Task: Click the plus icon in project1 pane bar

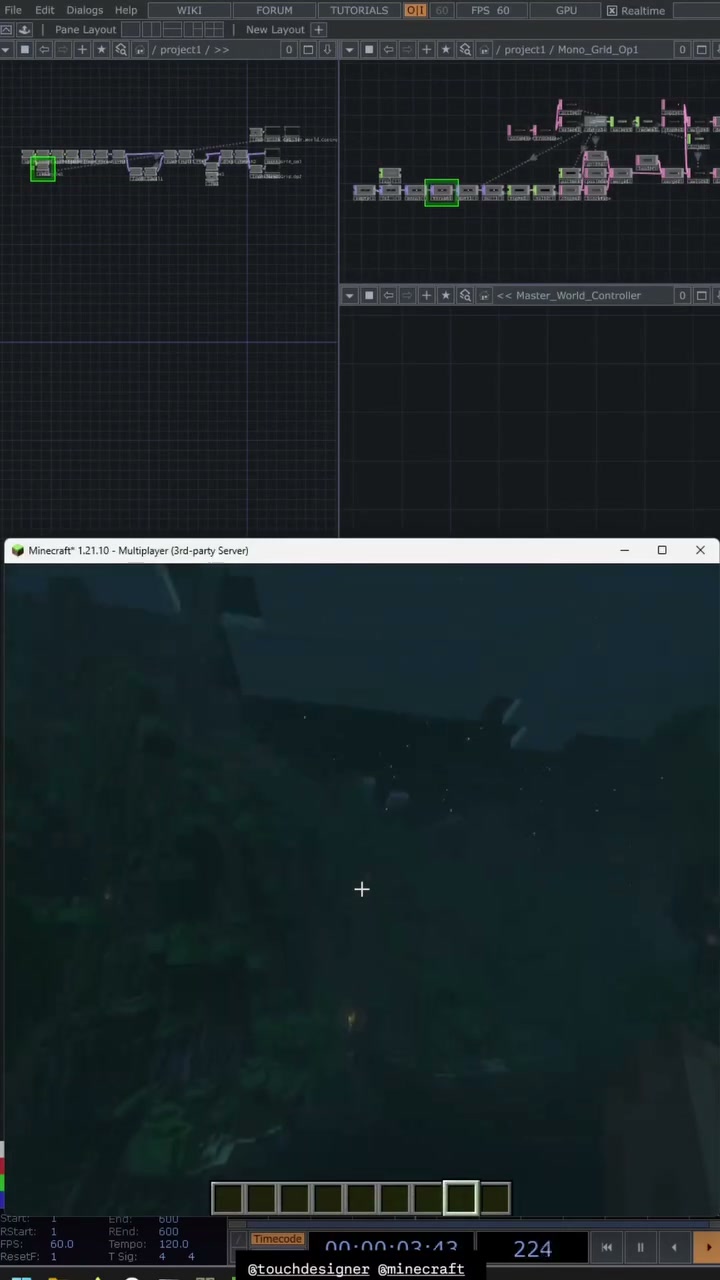Action: click(x=82, y=49)
